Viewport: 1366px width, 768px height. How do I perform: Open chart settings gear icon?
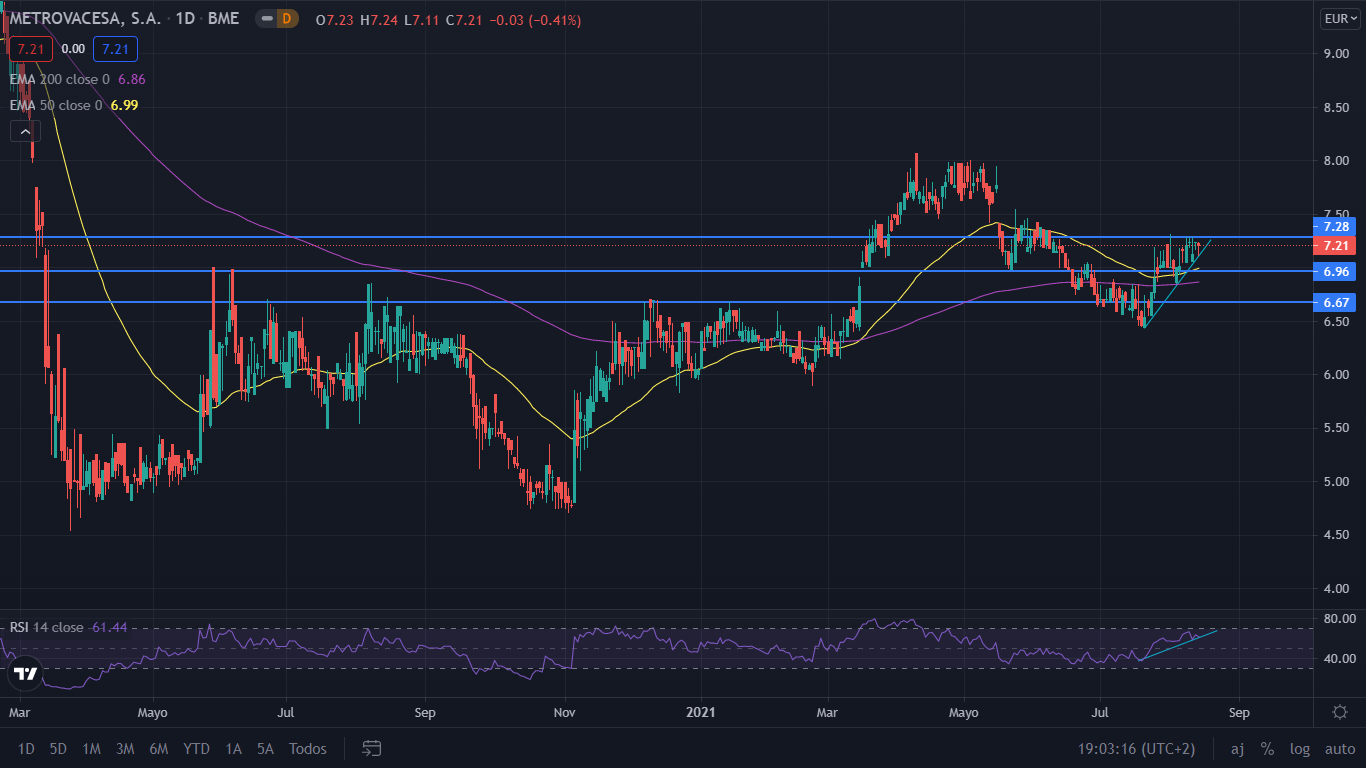click(1339, 712)
